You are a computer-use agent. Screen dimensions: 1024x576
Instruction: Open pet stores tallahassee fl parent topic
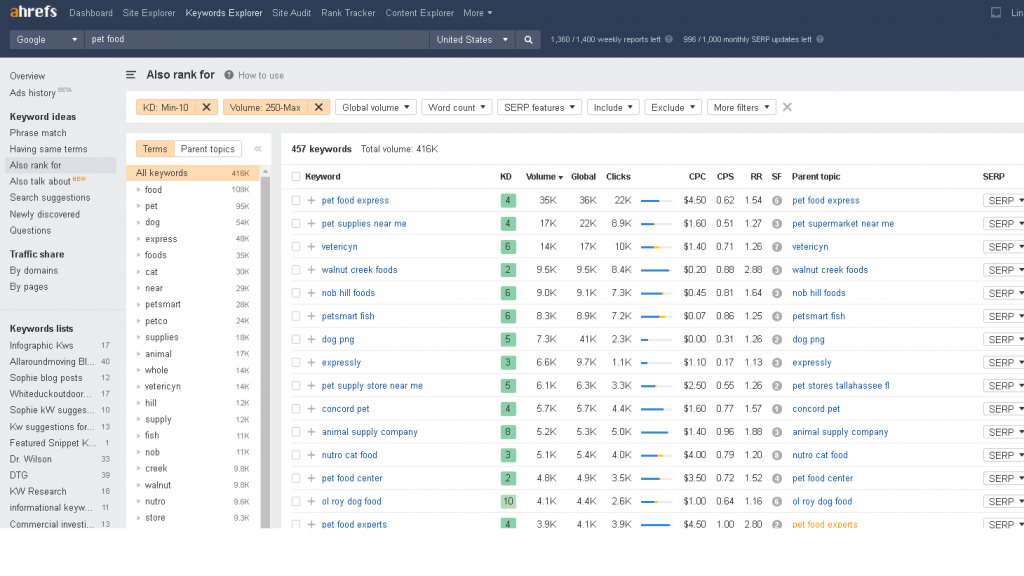[840, 385]
